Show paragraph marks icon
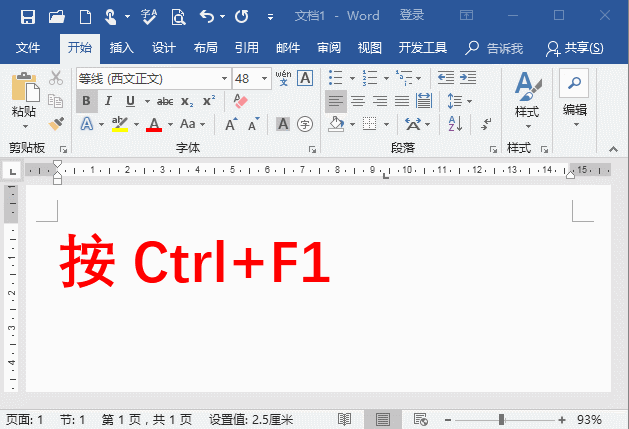 point(486,124)
